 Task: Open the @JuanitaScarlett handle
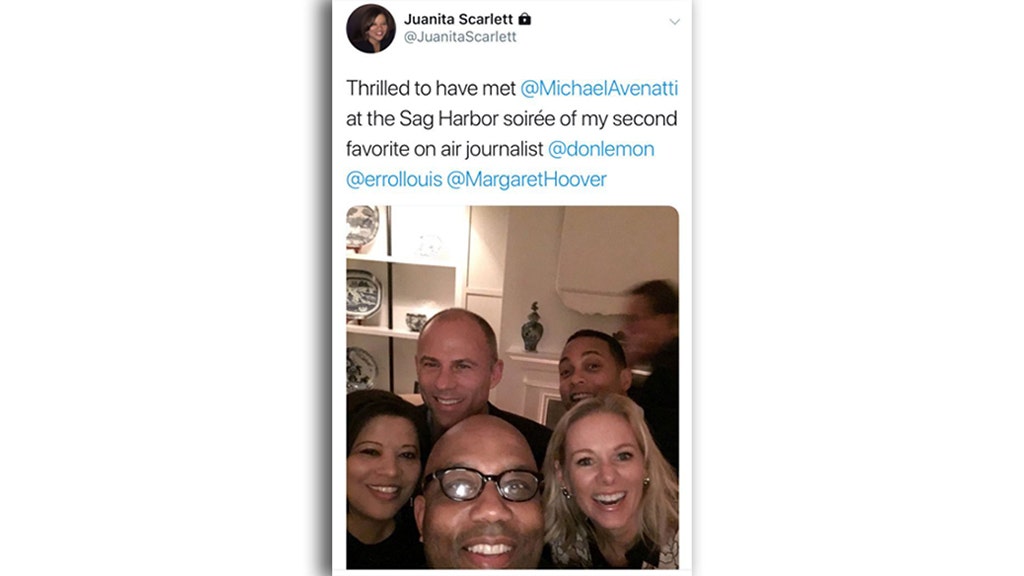[460, 37]
